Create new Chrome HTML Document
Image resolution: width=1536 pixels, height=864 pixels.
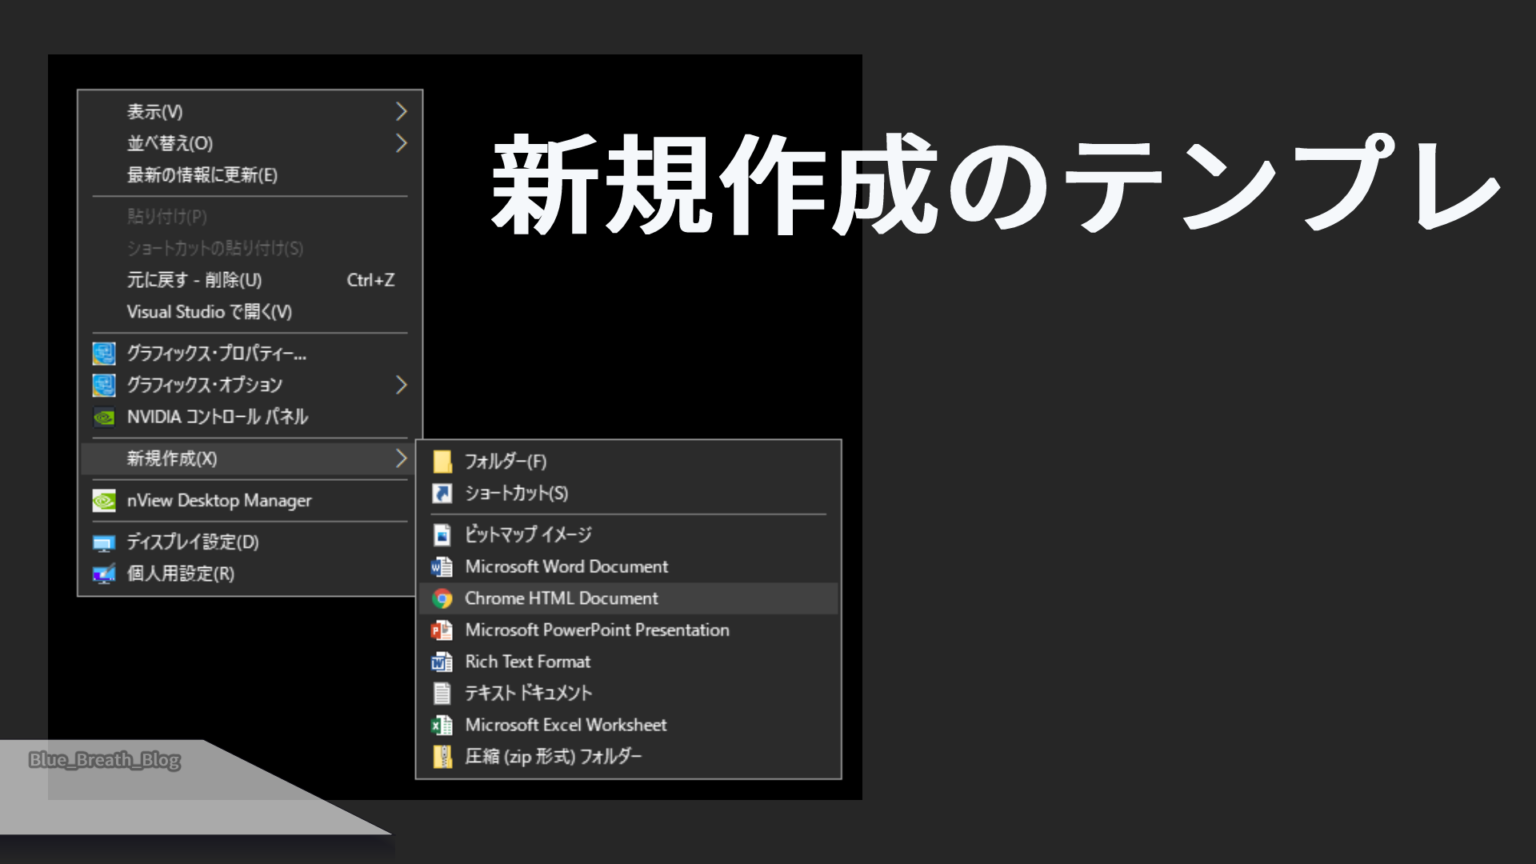tap(628, 598)
